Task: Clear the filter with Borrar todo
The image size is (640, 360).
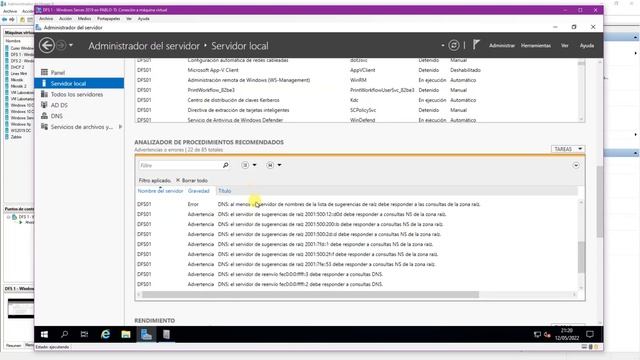Action: (x=192, y=180)
